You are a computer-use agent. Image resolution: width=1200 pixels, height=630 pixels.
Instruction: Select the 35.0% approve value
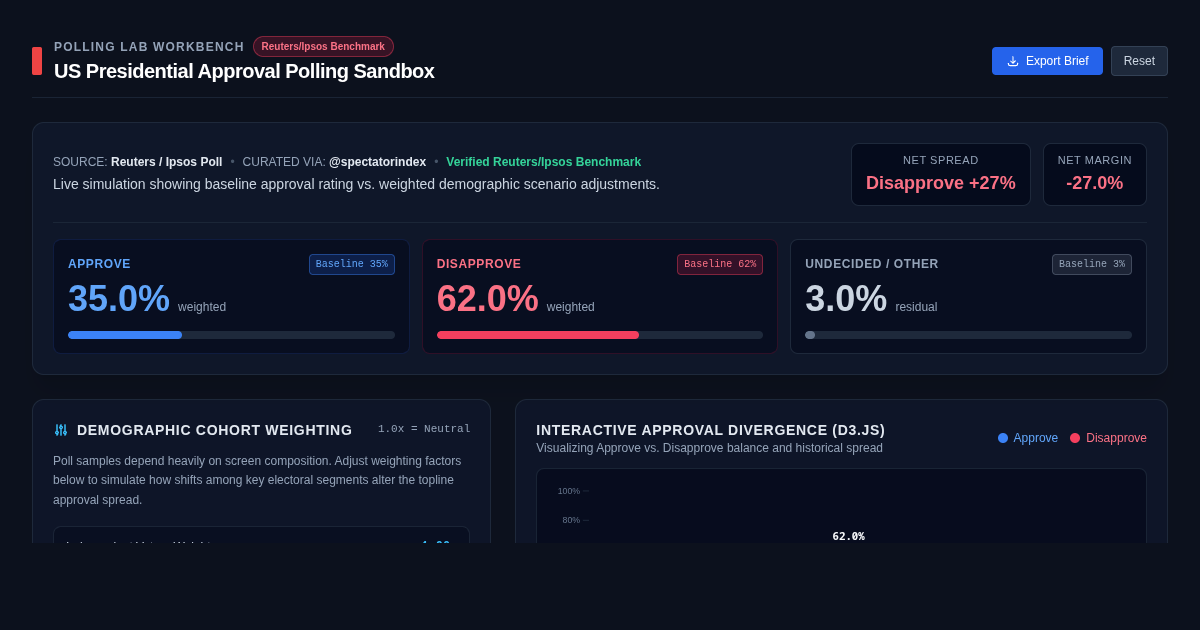(119, 299)
